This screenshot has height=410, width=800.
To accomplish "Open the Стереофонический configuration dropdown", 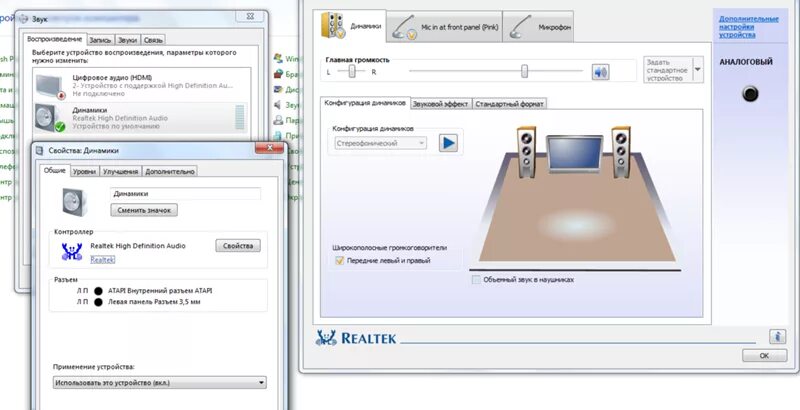I will tap(381, 143).
